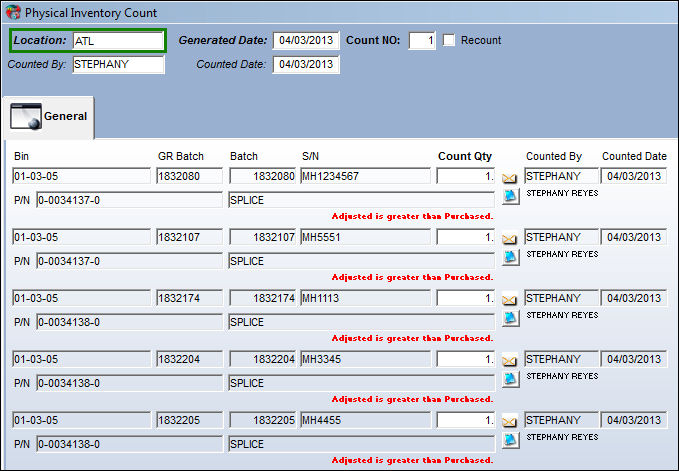
Task: Select S/N field MH1234567
Action: click(x=365, y=176)
